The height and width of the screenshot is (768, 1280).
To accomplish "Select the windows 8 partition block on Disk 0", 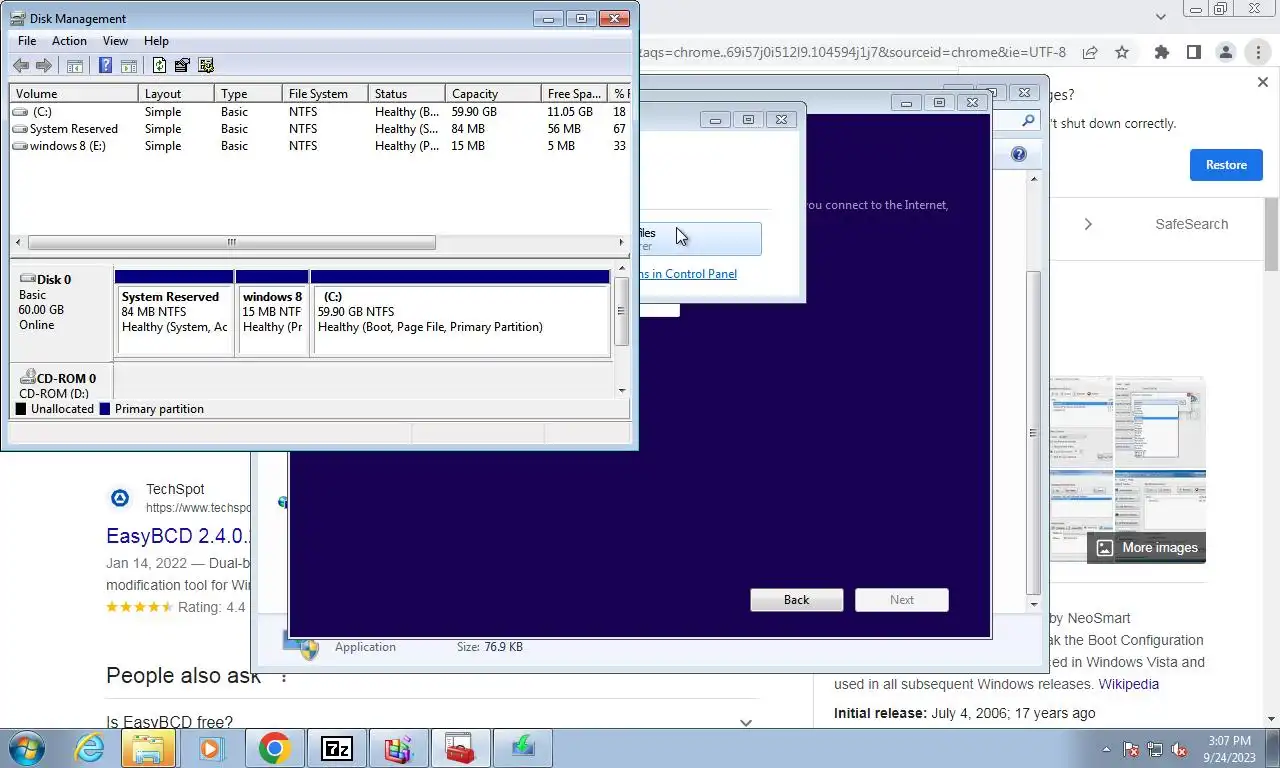I will click(272, 313).
